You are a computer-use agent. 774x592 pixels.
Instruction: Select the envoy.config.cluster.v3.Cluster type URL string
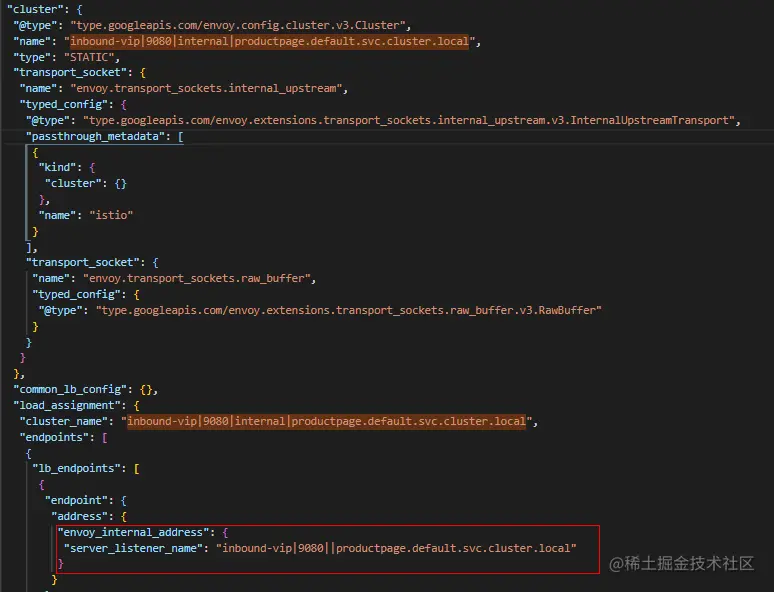tap(238, 25)
